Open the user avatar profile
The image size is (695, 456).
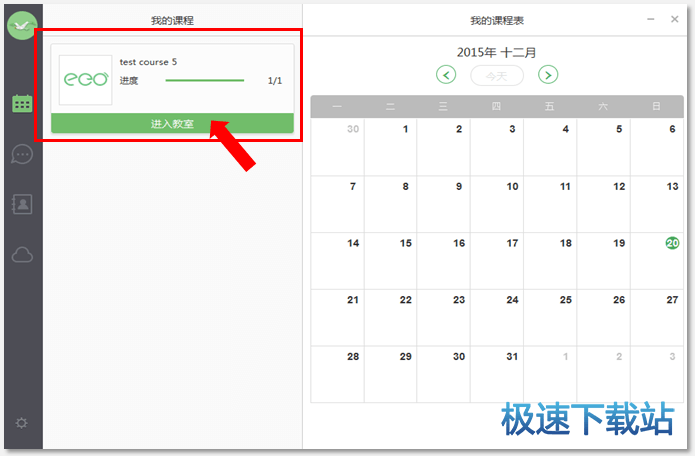(x=22, y=26)
